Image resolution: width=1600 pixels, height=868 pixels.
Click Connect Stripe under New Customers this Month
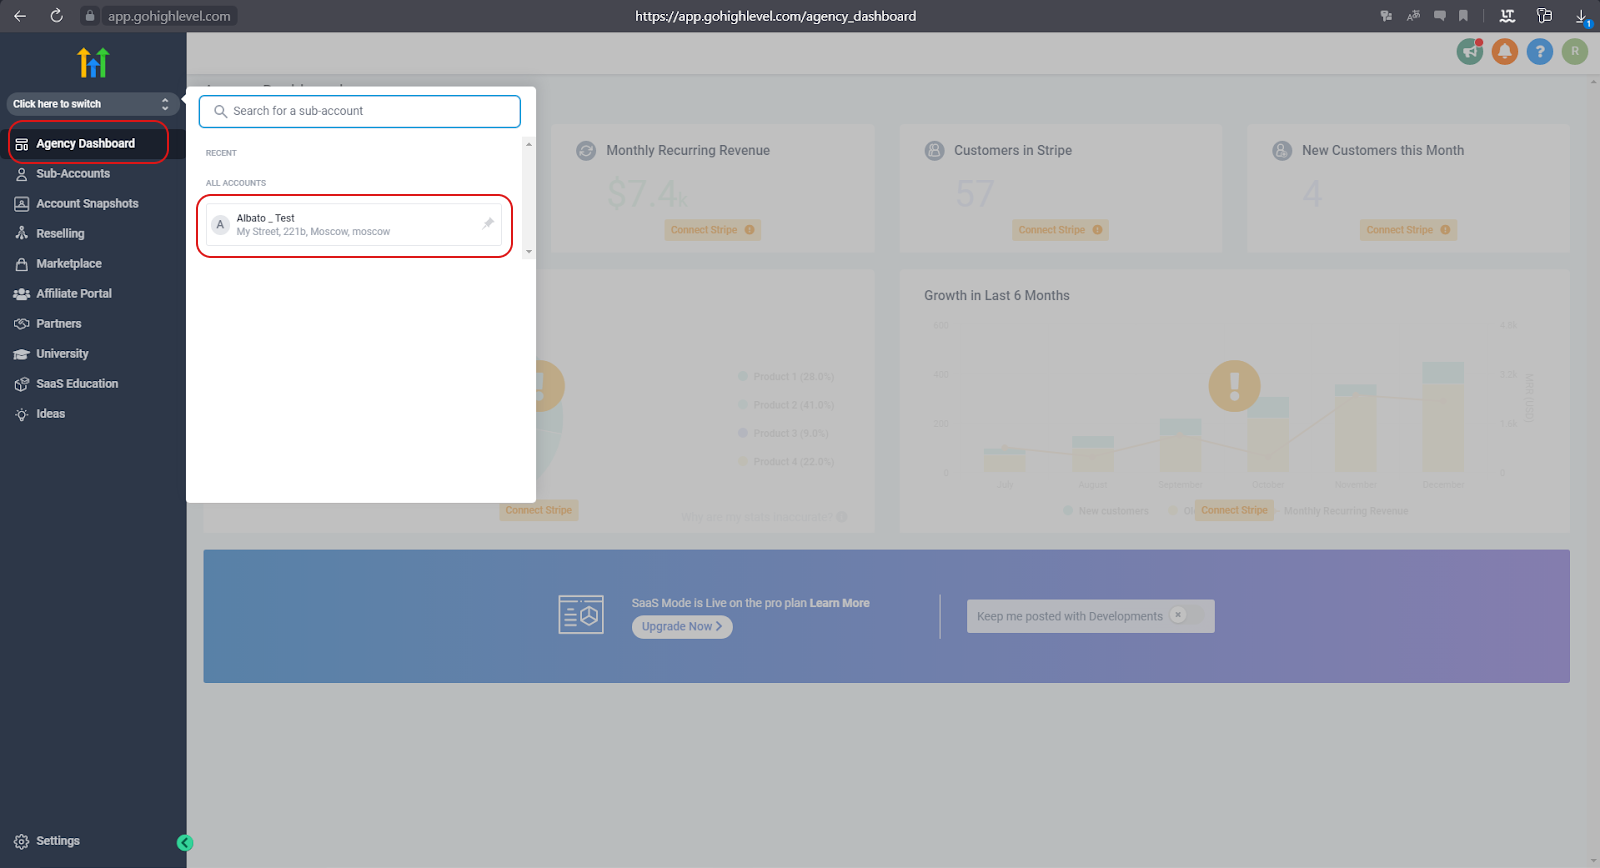click(1409, 230)
